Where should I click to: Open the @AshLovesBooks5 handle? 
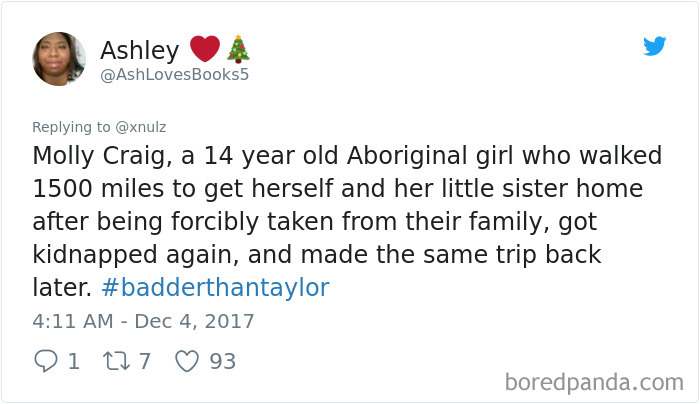[x=175, y=75]
